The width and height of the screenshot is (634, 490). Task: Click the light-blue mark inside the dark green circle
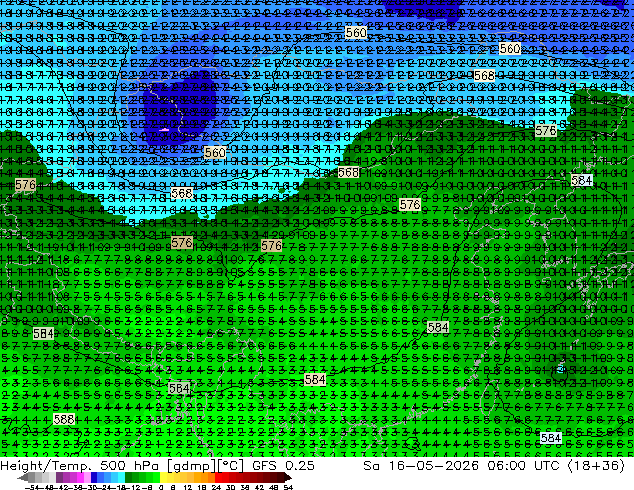coord(561,369)
